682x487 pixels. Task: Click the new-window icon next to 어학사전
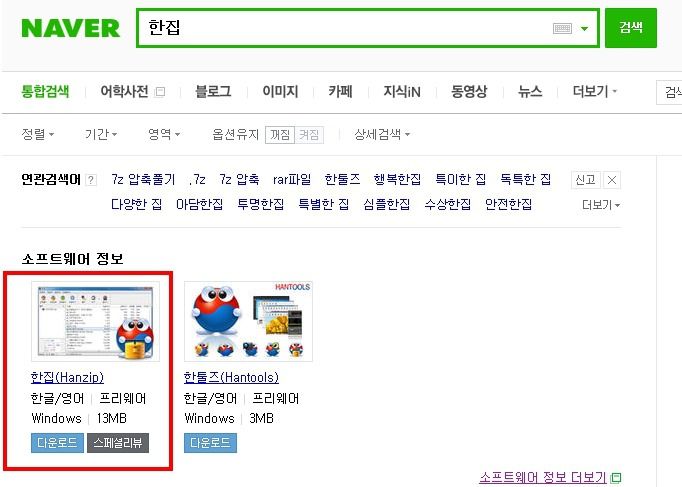click(160, 92)
